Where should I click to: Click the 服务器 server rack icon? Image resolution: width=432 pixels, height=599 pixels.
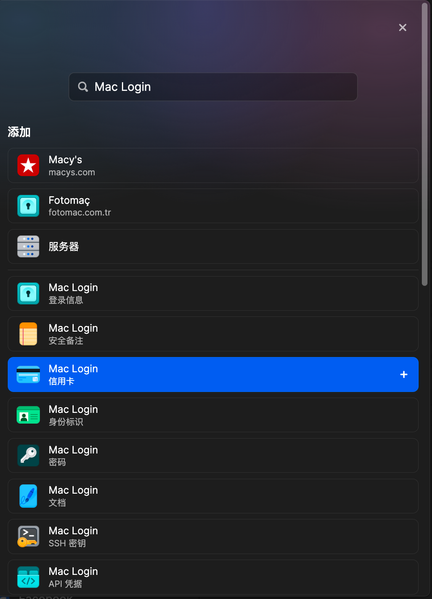pos(28,246)
